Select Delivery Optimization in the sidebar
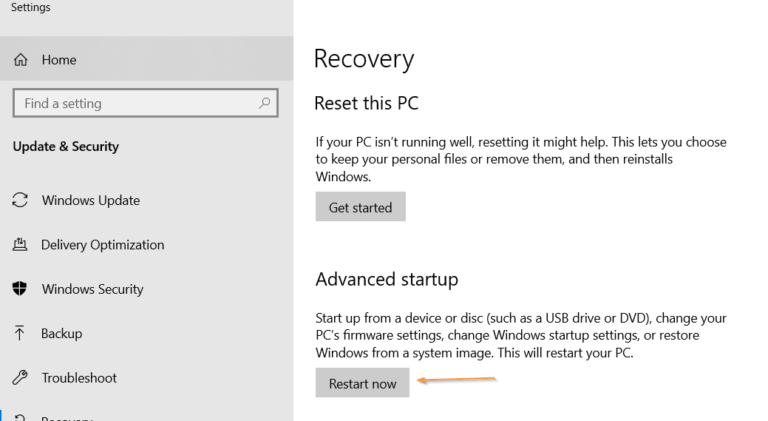 103,245
